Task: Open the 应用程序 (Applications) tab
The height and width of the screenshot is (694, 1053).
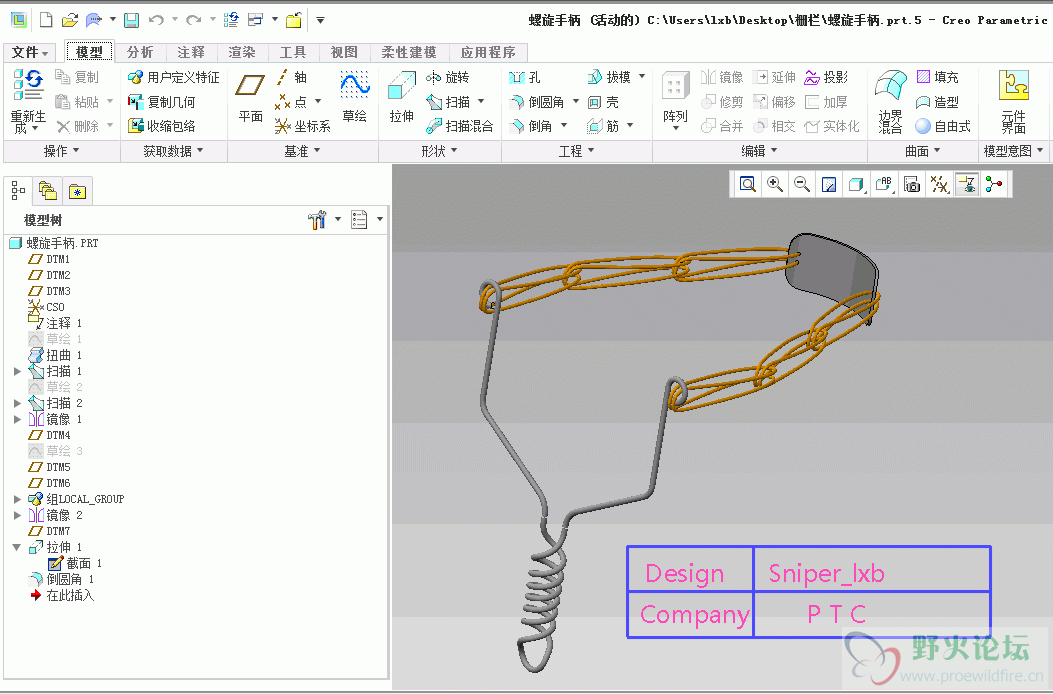Action: pyautogui.click(x=488, y=52)
